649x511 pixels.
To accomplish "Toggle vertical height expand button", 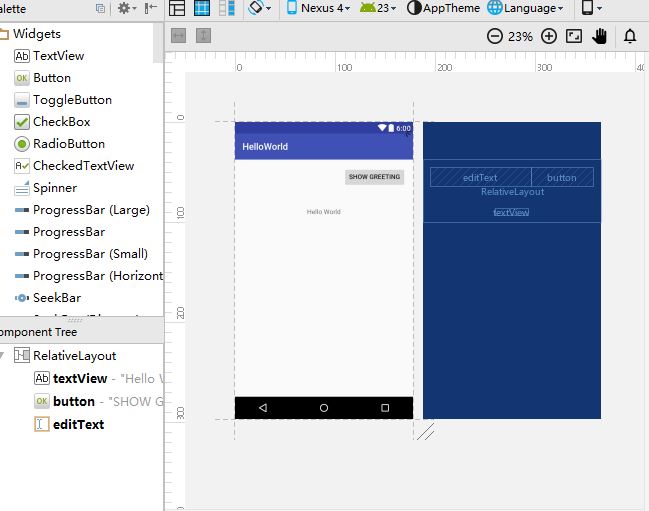I will click(x=203, y=36).
